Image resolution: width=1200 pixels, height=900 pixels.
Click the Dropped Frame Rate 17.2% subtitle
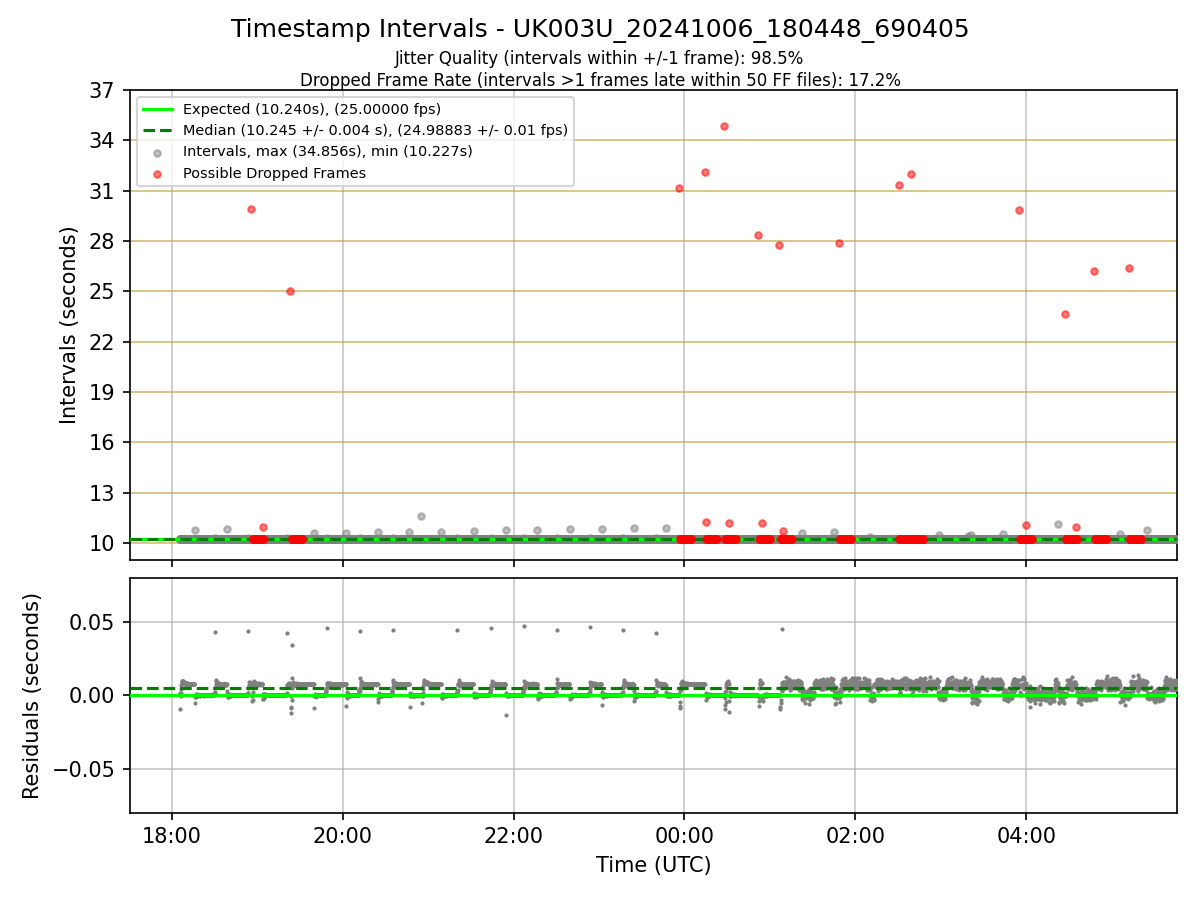click(x=600, y=80)
